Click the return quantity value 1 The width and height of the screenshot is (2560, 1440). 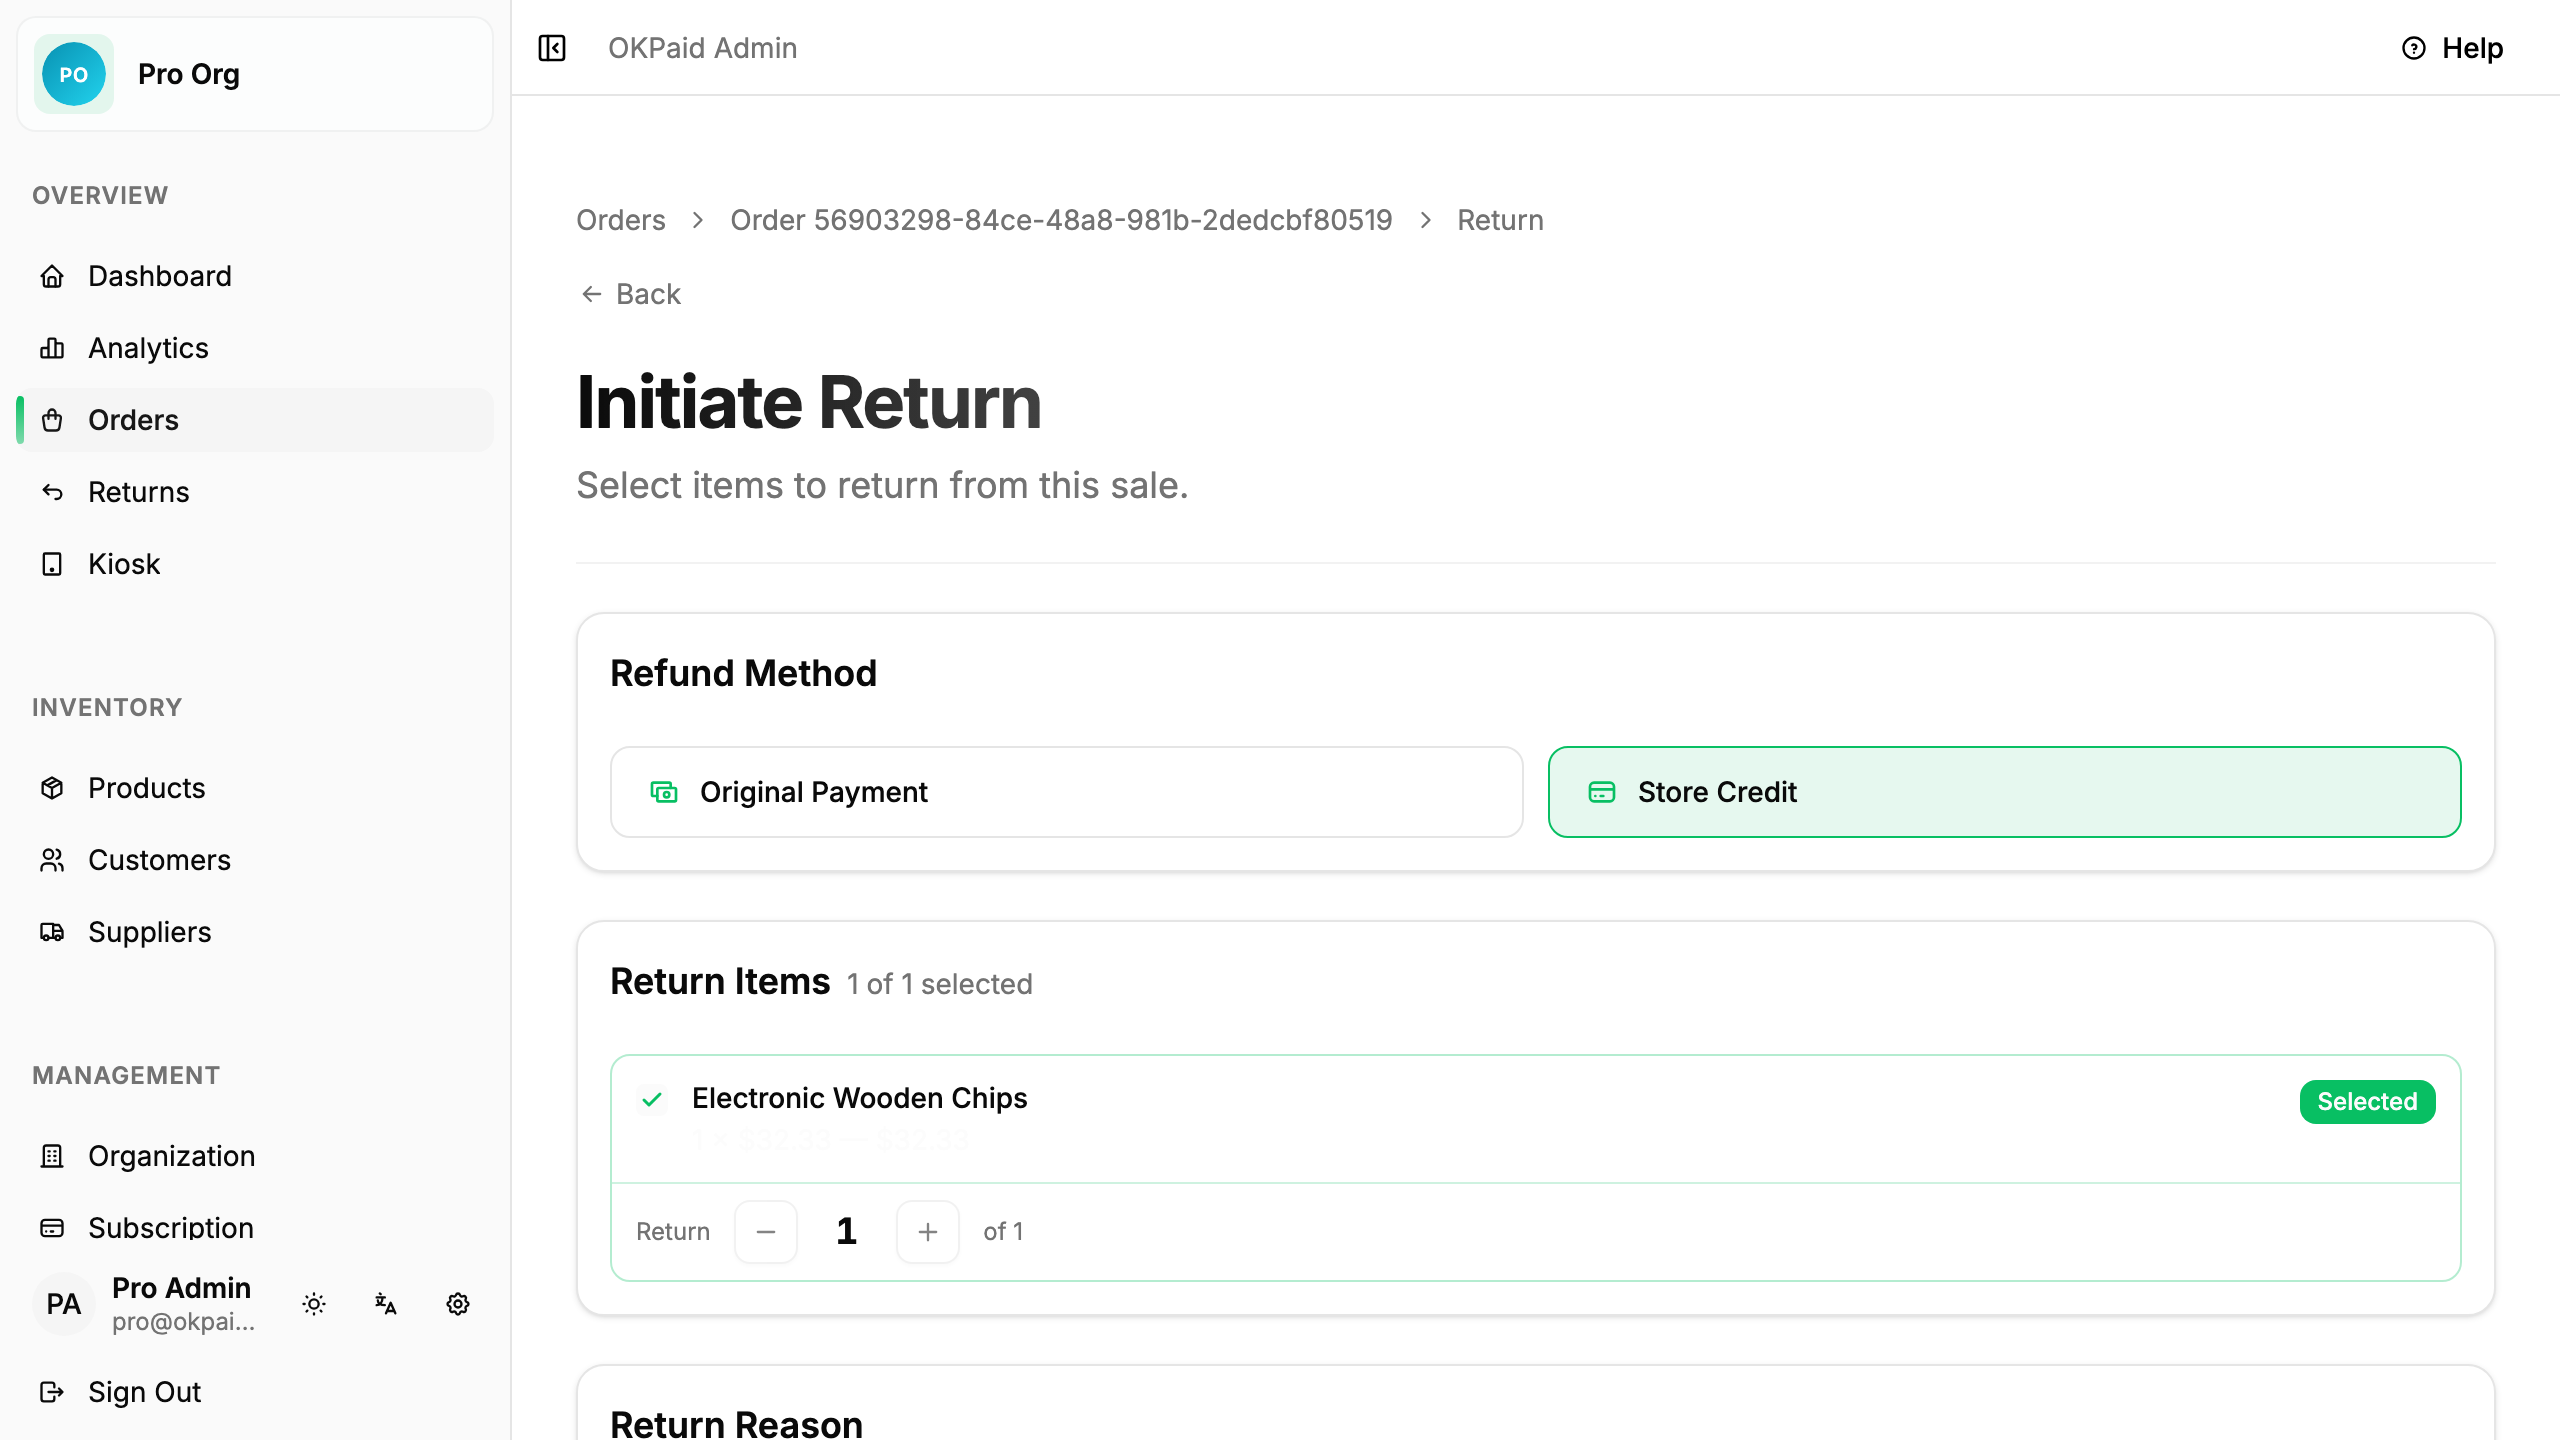[x=846, y=1232]
